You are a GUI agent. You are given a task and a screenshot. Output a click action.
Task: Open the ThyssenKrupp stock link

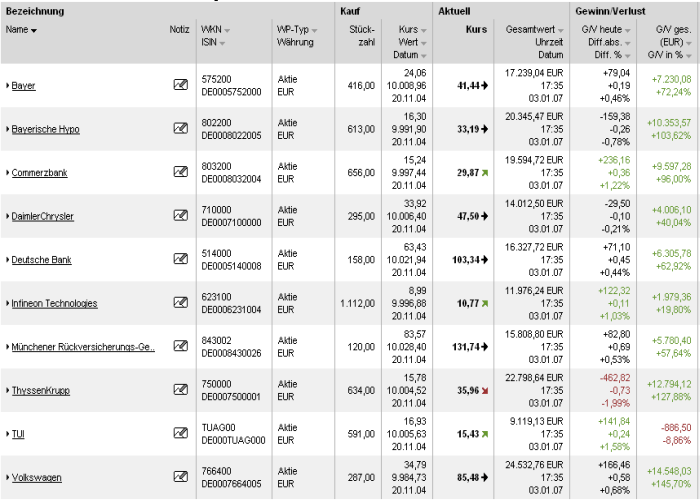pos(40,390)
